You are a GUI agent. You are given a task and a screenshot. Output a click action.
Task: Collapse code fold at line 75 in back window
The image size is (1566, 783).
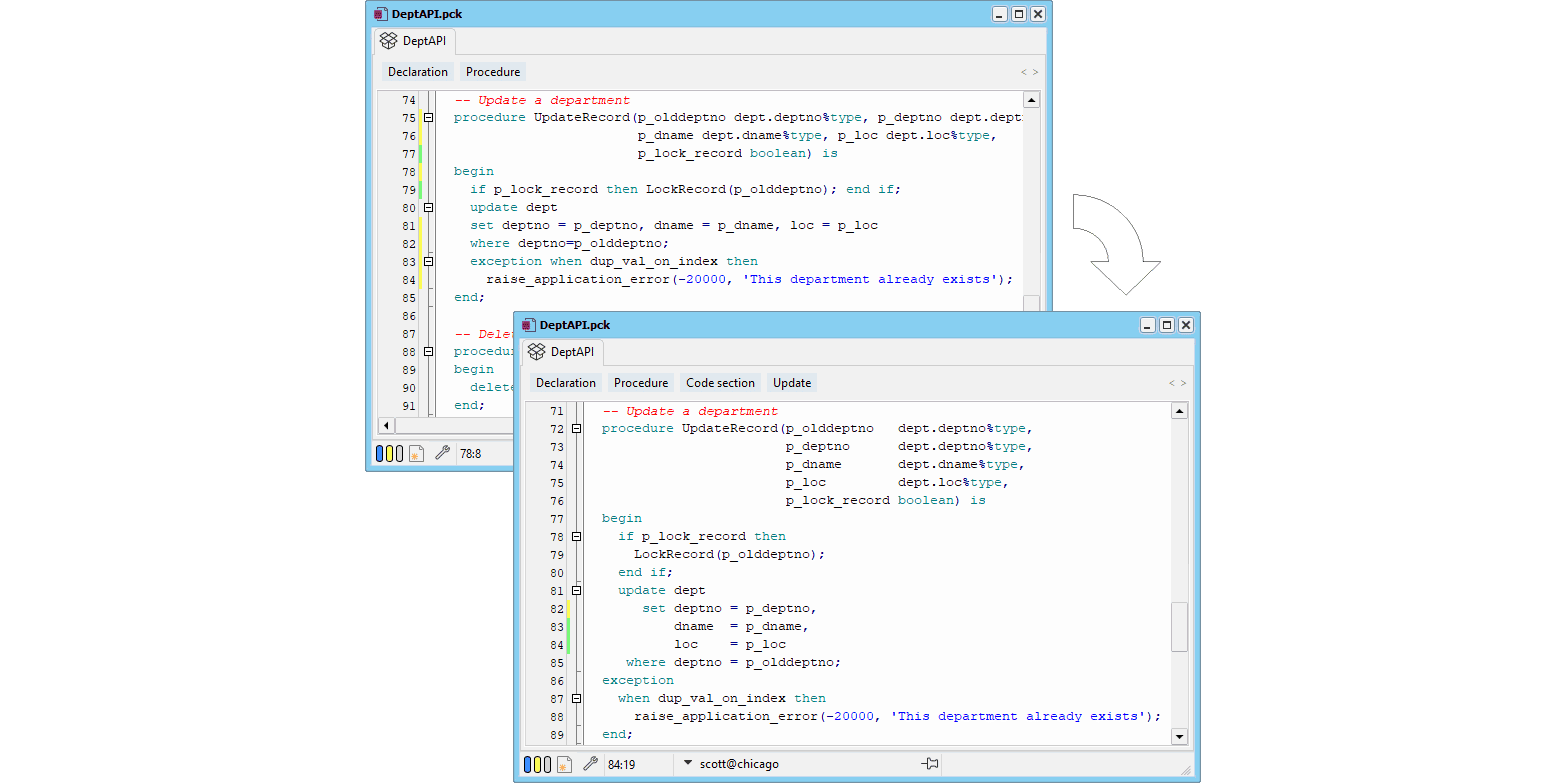coord(428,118)
